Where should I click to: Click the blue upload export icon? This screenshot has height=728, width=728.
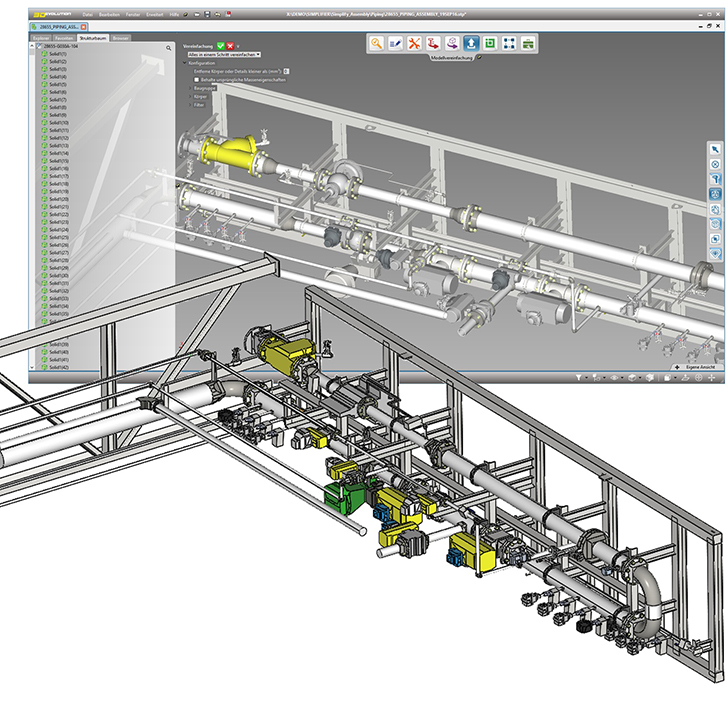471,43
